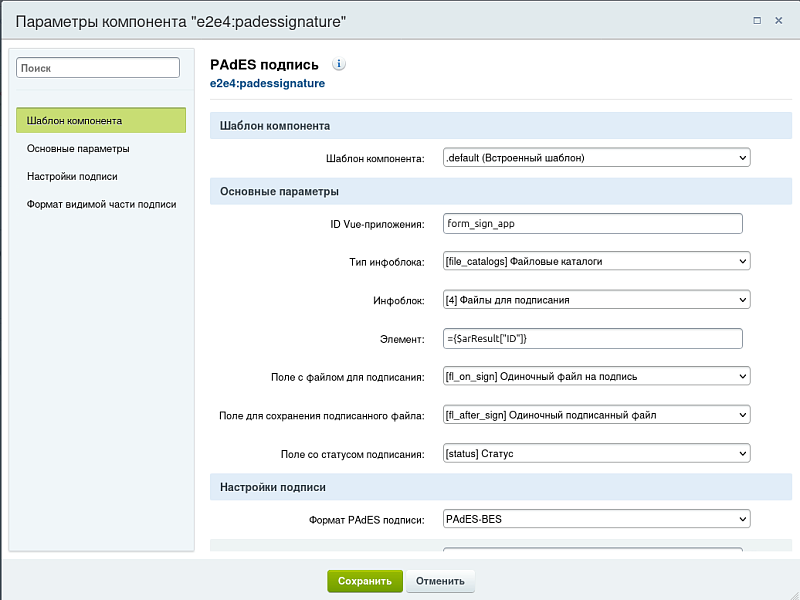
Task: Jump to Формат видимой части подписи
Action: pyautogui.click(x=101, y=204)
